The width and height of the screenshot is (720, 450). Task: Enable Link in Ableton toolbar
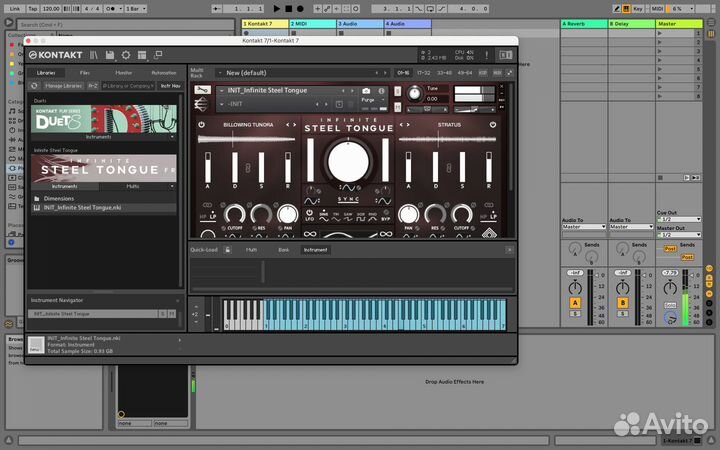click(15, 8)
